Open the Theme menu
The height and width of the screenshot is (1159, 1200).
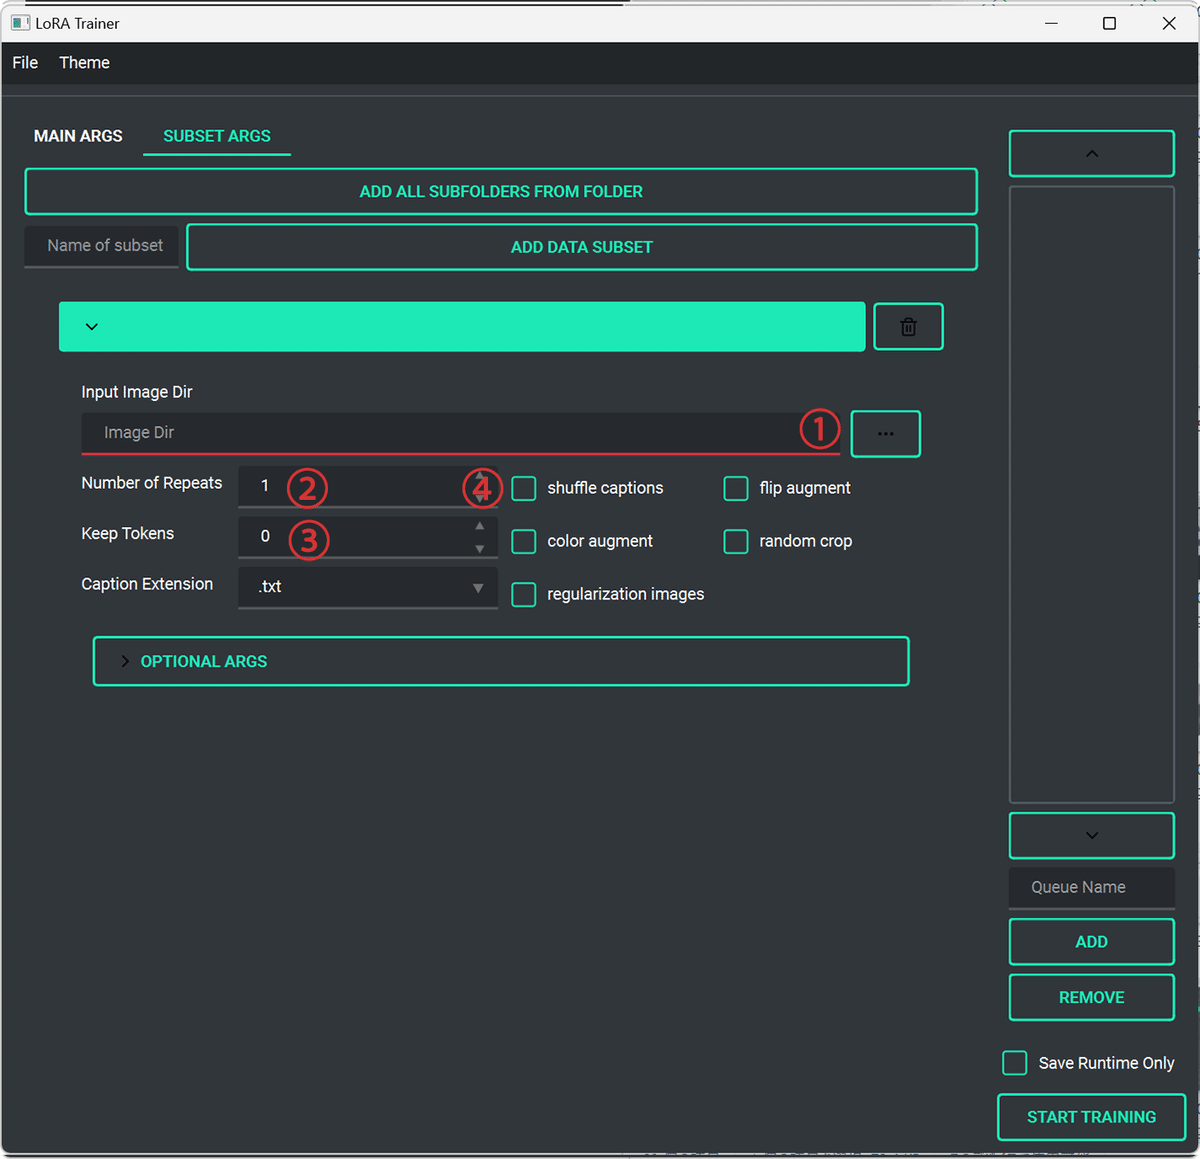(84, 62)
